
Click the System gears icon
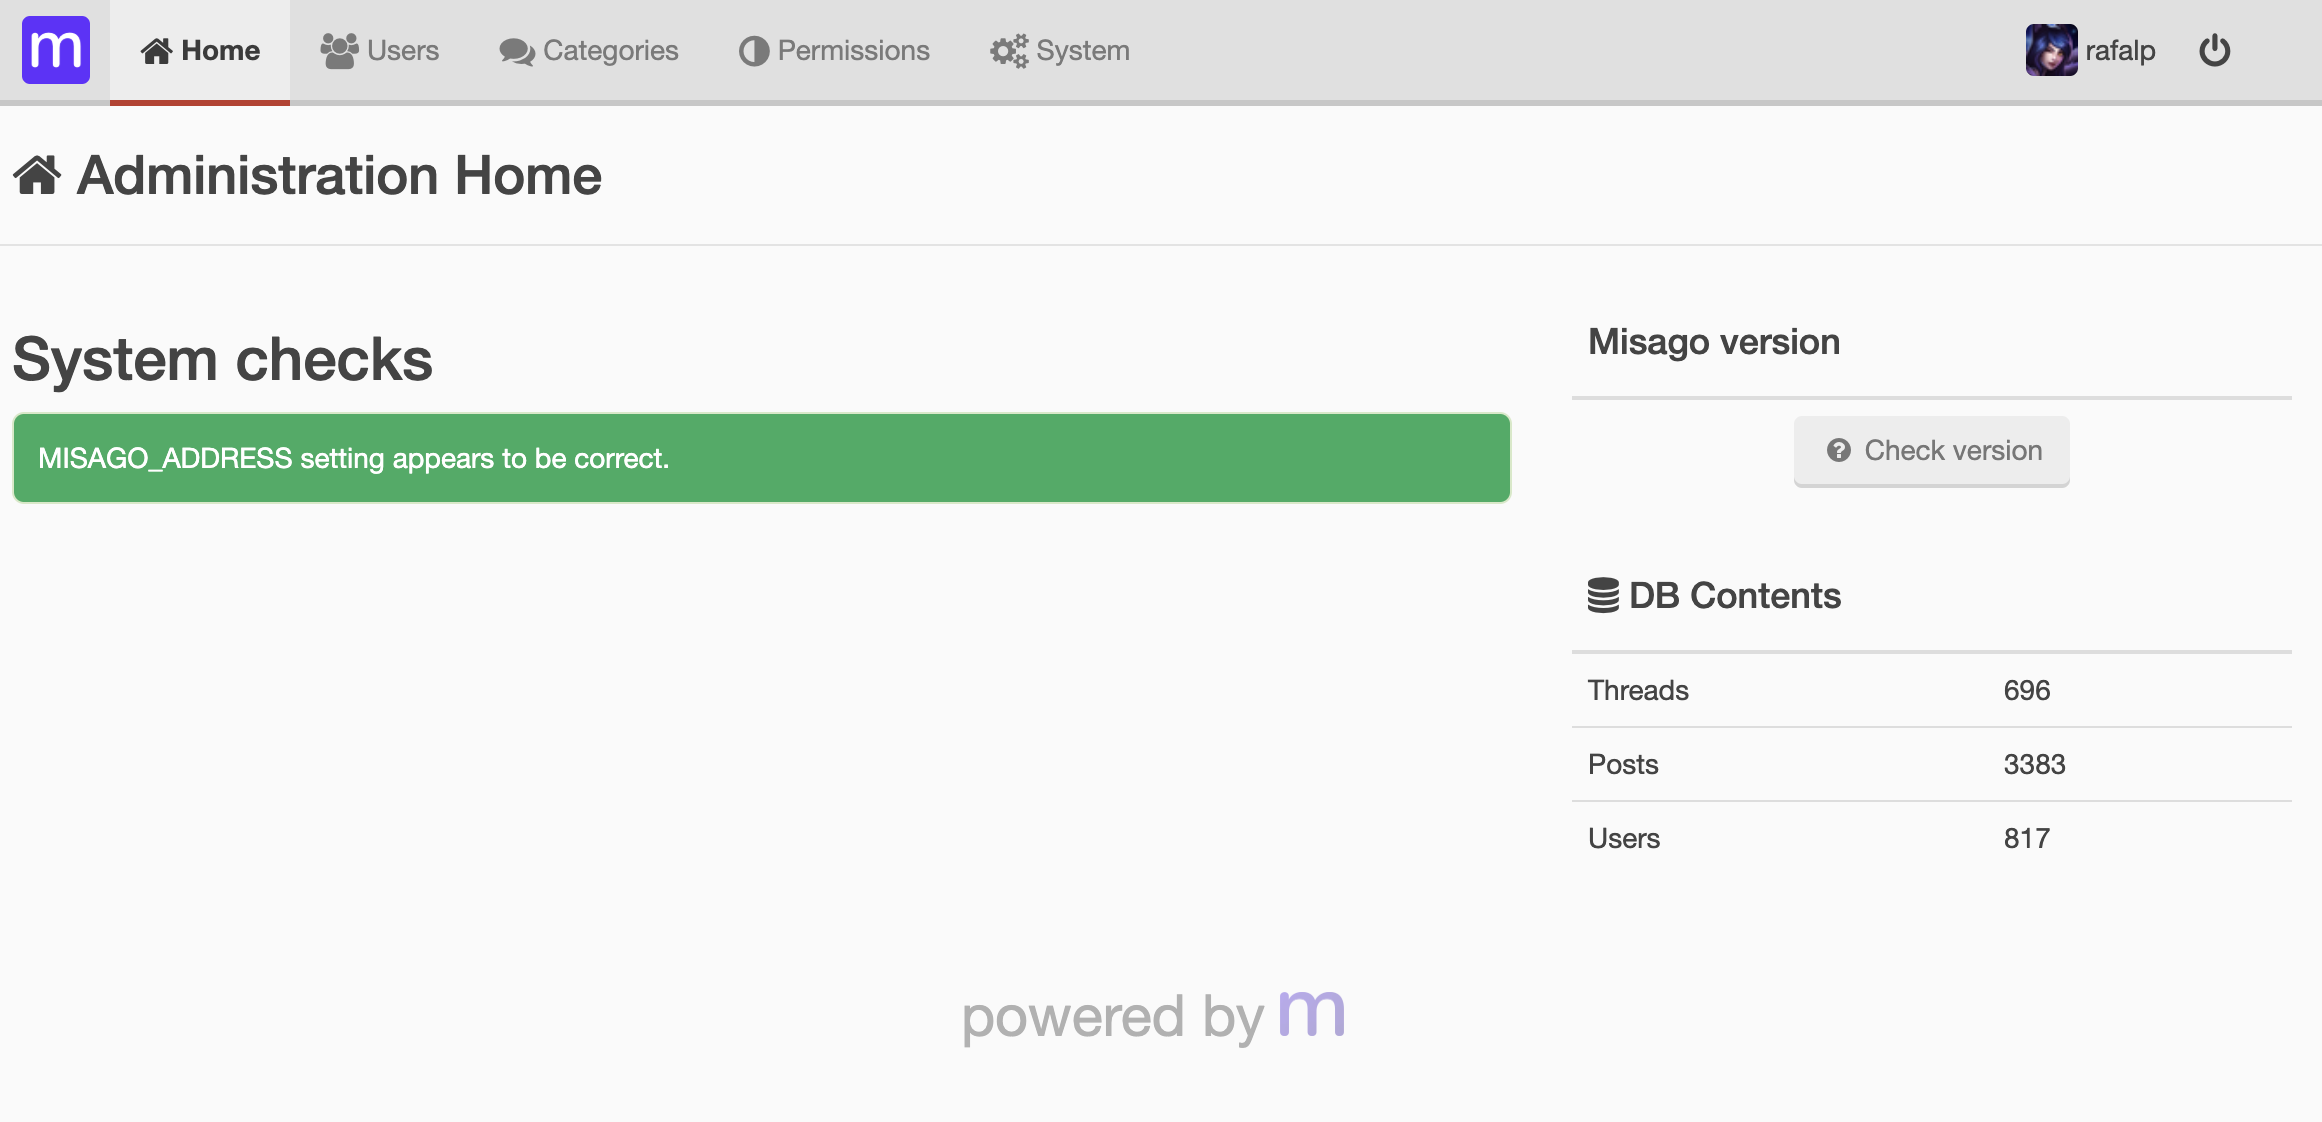1009,51
